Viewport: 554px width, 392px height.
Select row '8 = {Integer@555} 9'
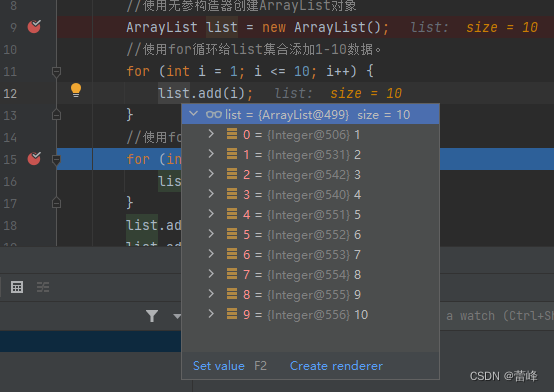tap(311, 294)
